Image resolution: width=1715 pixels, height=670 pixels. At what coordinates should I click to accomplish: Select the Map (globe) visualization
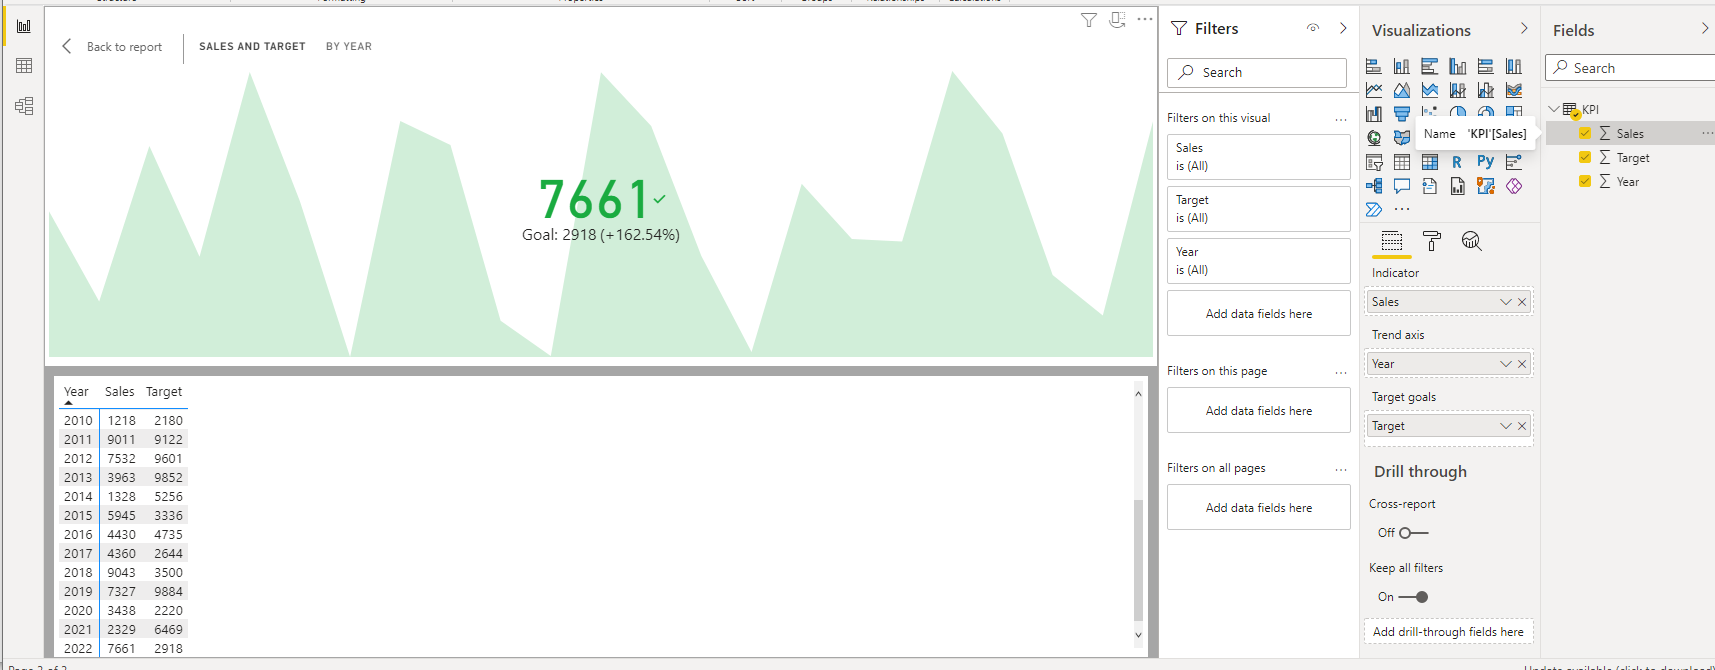pyautogui.click(x=1374, y=138)
